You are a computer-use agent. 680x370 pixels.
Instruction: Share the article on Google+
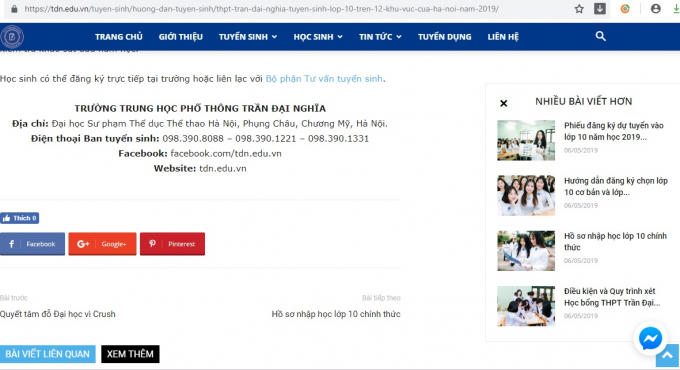(102, 244)
